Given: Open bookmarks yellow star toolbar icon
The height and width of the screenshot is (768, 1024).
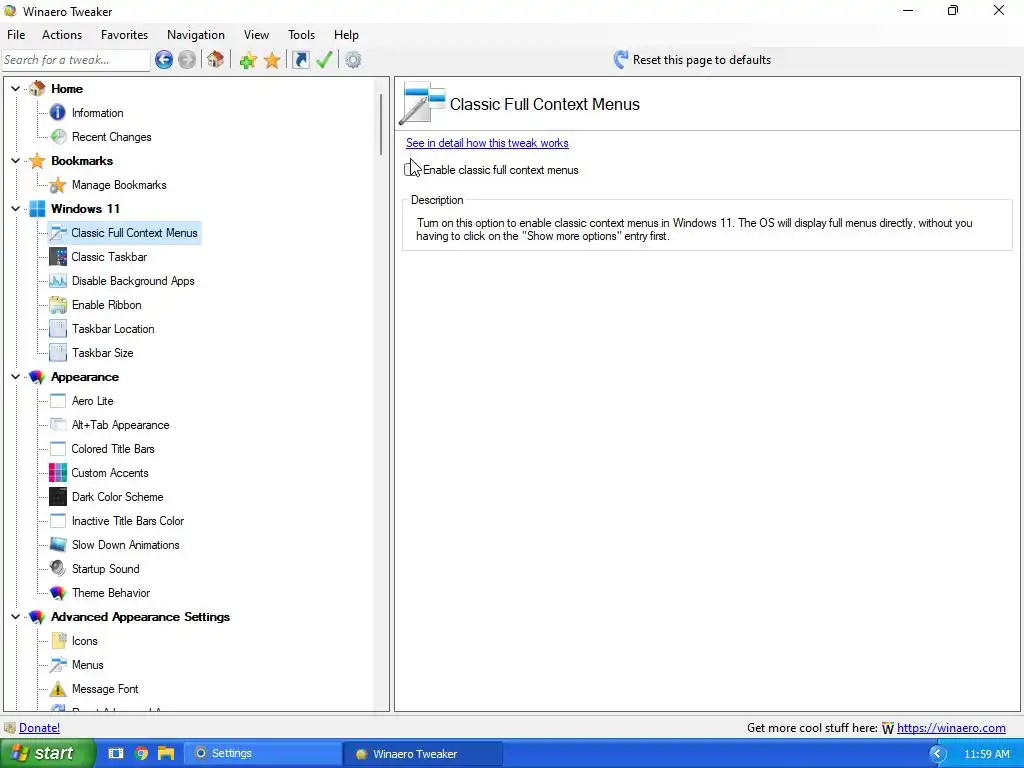Looking at the screenshot, I should tap(272, 60).
